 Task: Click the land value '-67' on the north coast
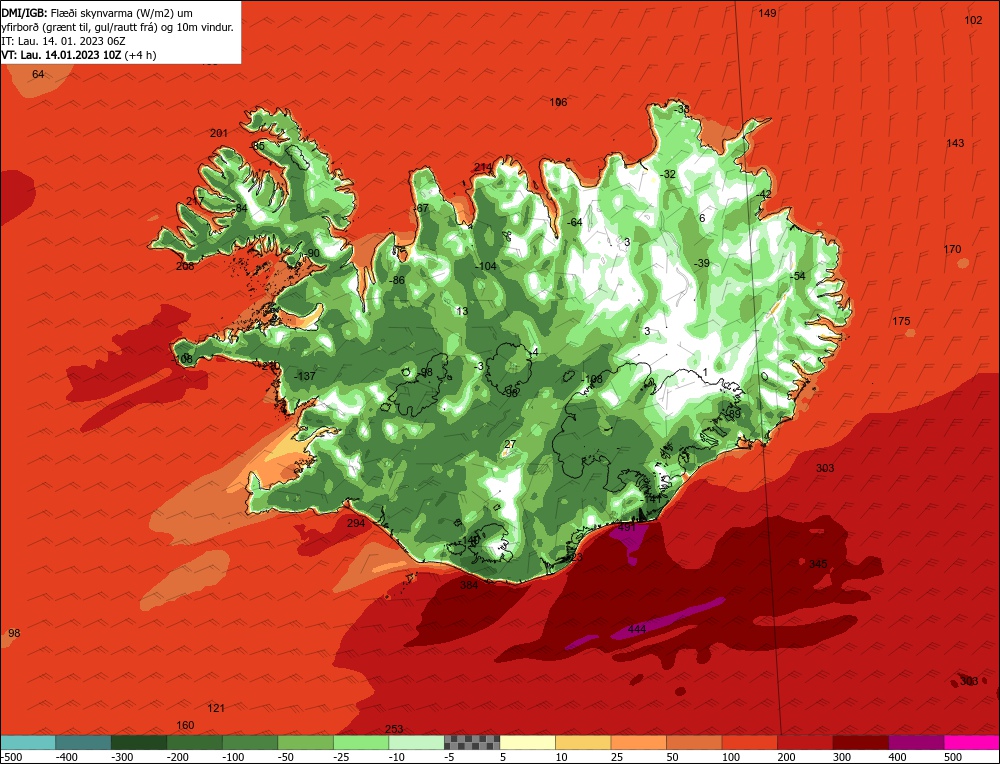[x=421, y=208]
